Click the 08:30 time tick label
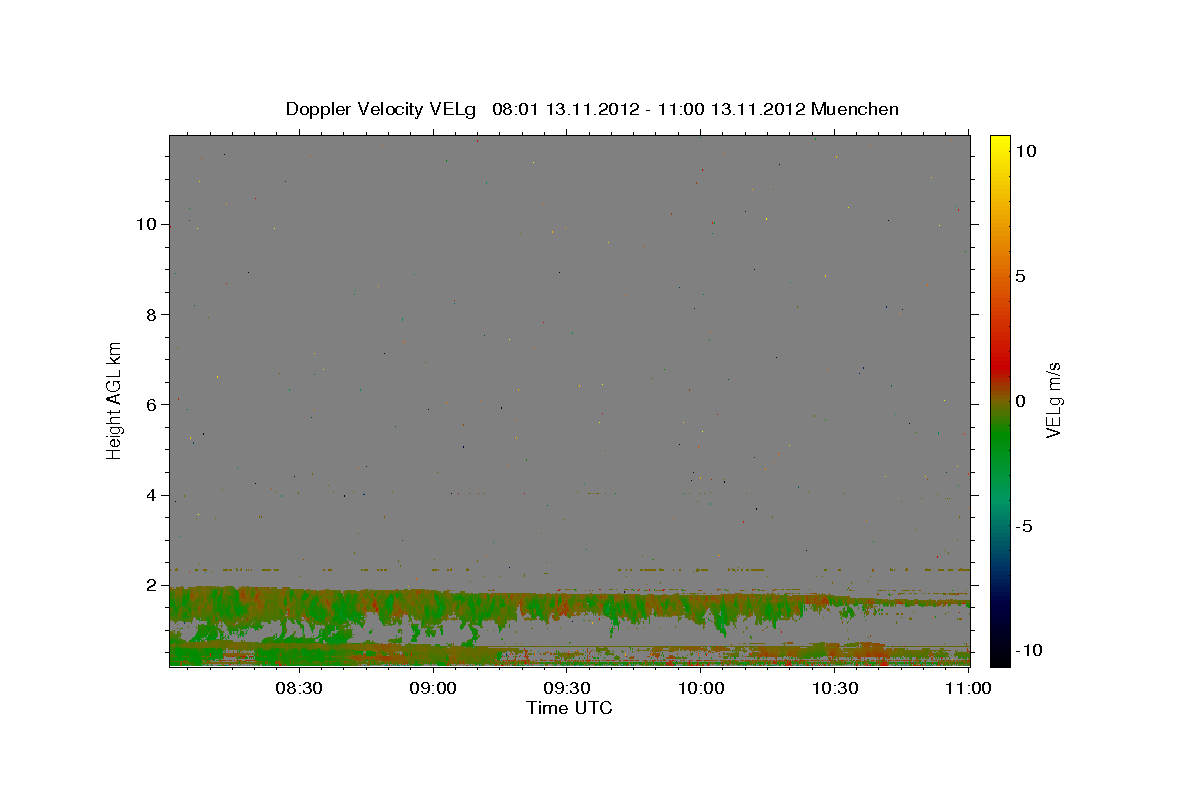This screenshot has width=1200, height=800. click(x=298, y=688)
